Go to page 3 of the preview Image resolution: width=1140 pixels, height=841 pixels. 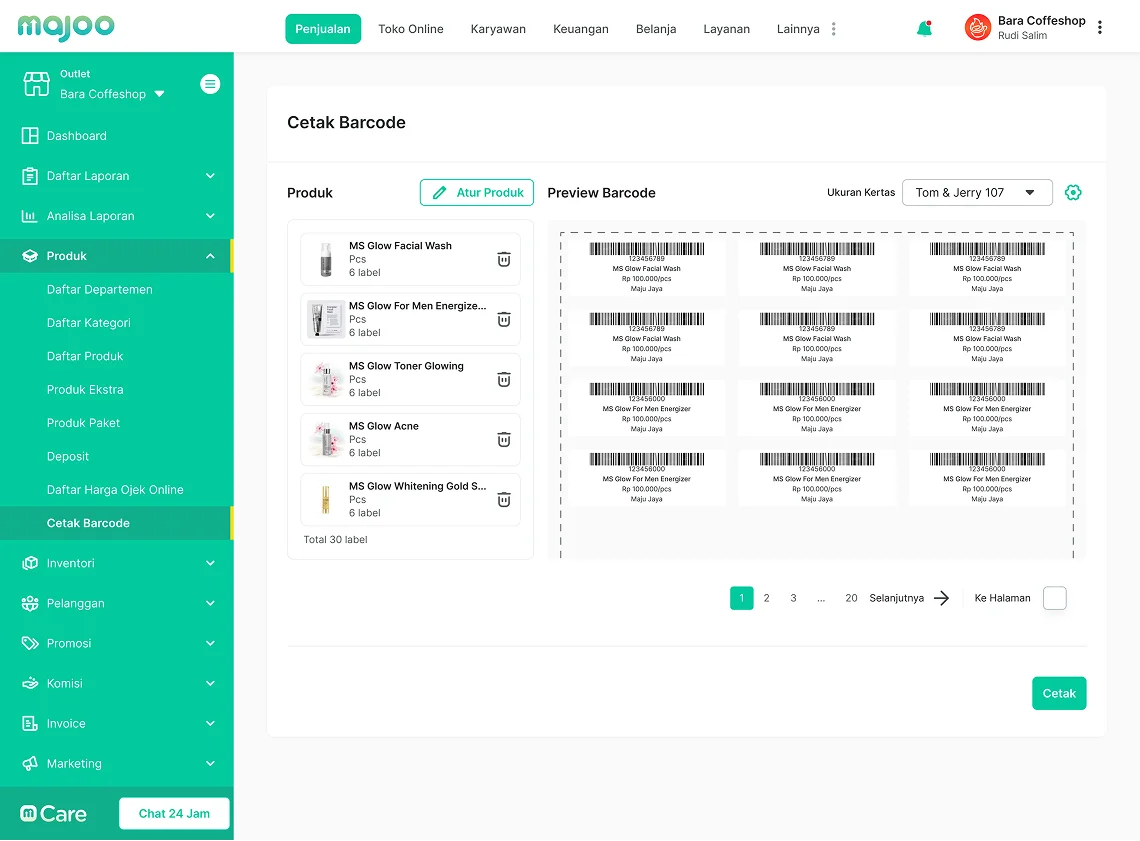click(793, 598)
